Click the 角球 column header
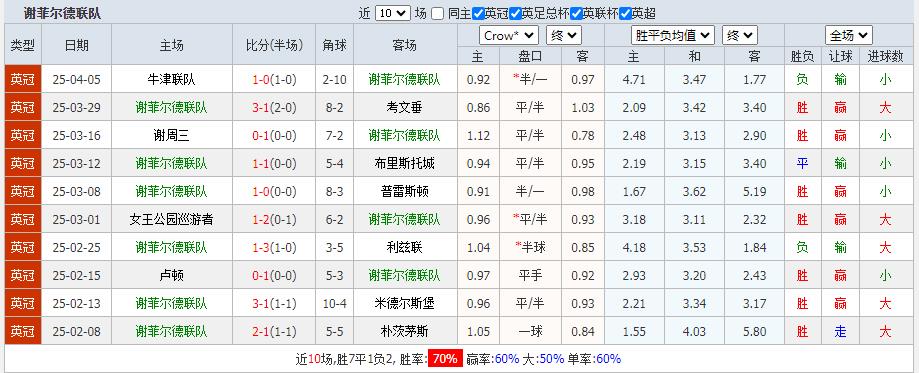This screenshot has height=373, width=919. (x=335, y=45)
